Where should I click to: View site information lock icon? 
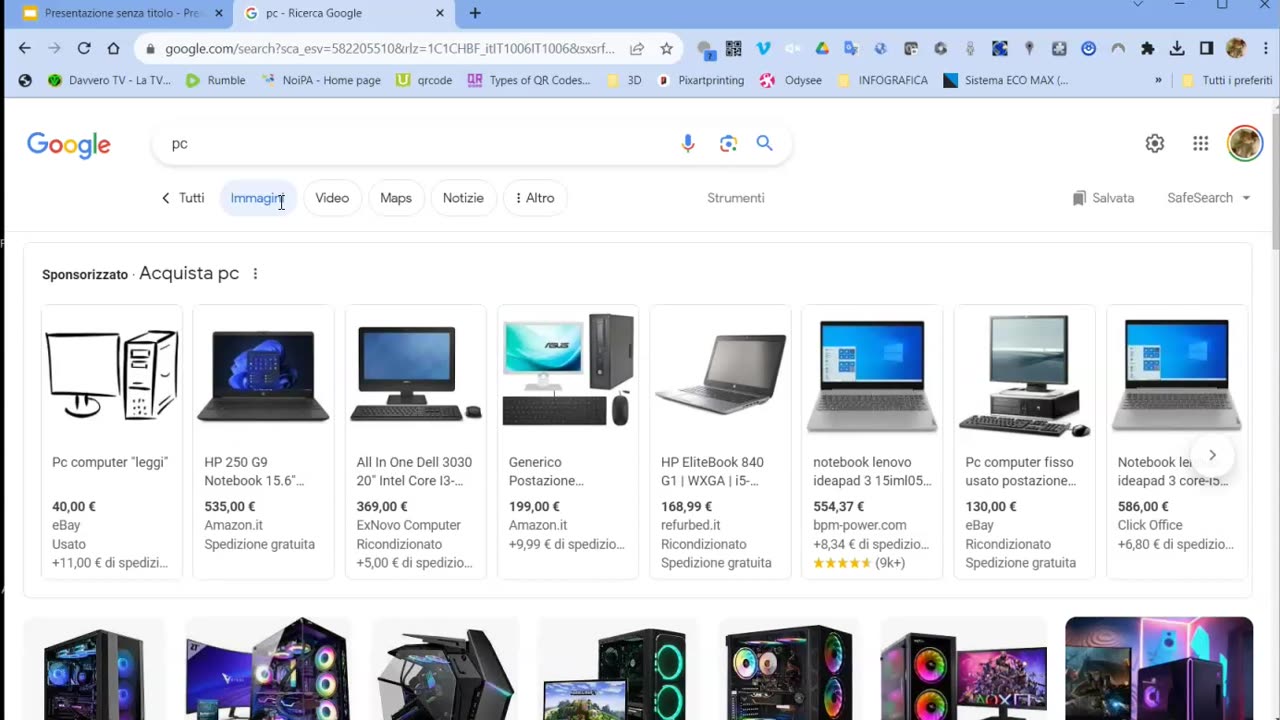point(150,48)
